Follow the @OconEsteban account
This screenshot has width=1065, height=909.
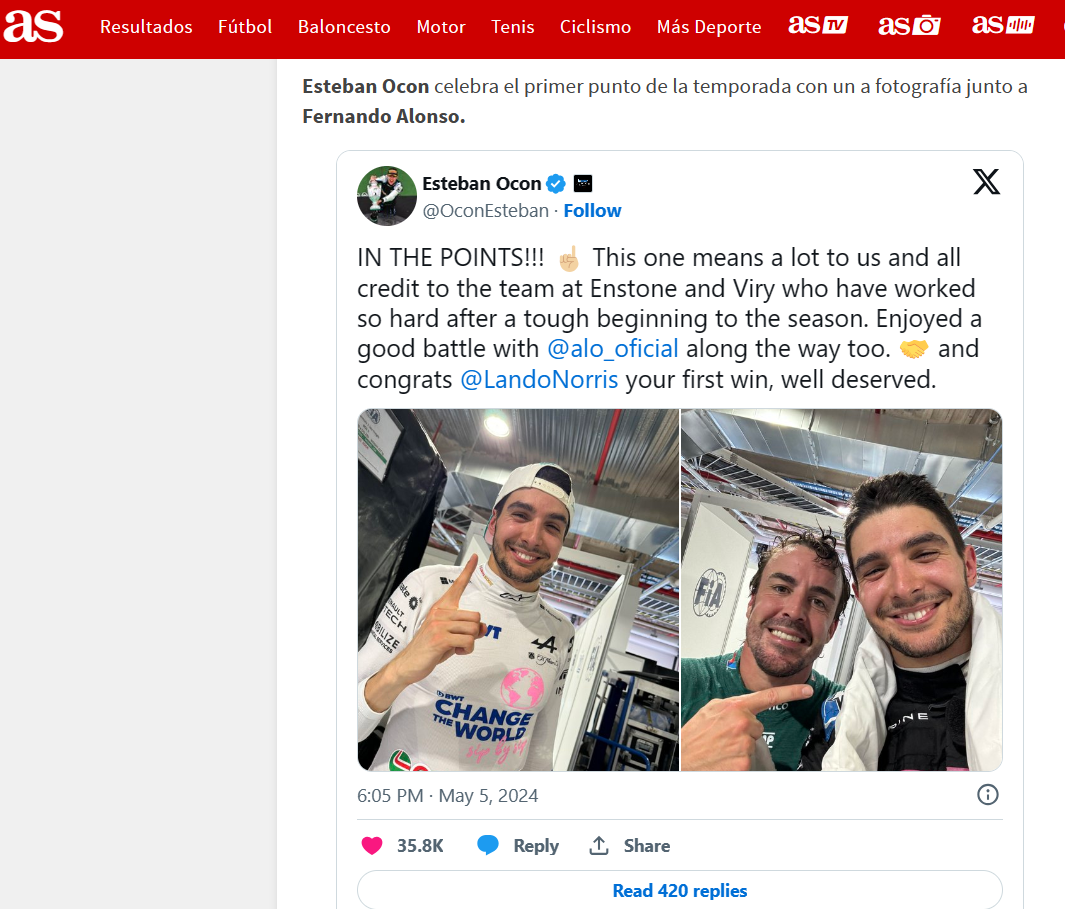592,211
